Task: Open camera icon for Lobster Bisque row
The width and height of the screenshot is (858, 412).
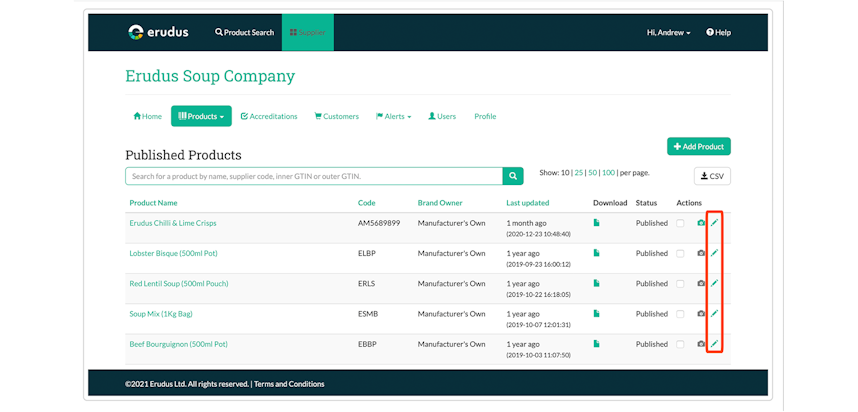Action: point(701,253)
